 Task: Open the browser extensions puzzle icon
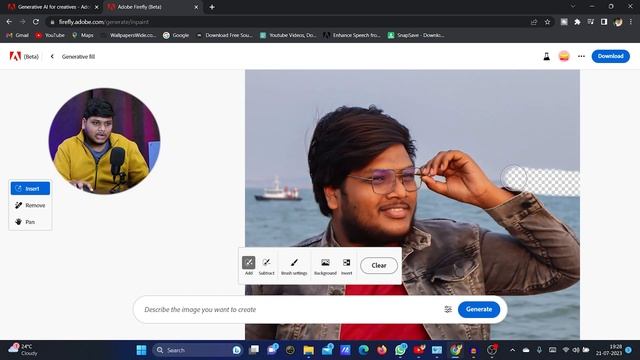click(x=577, y=22)
